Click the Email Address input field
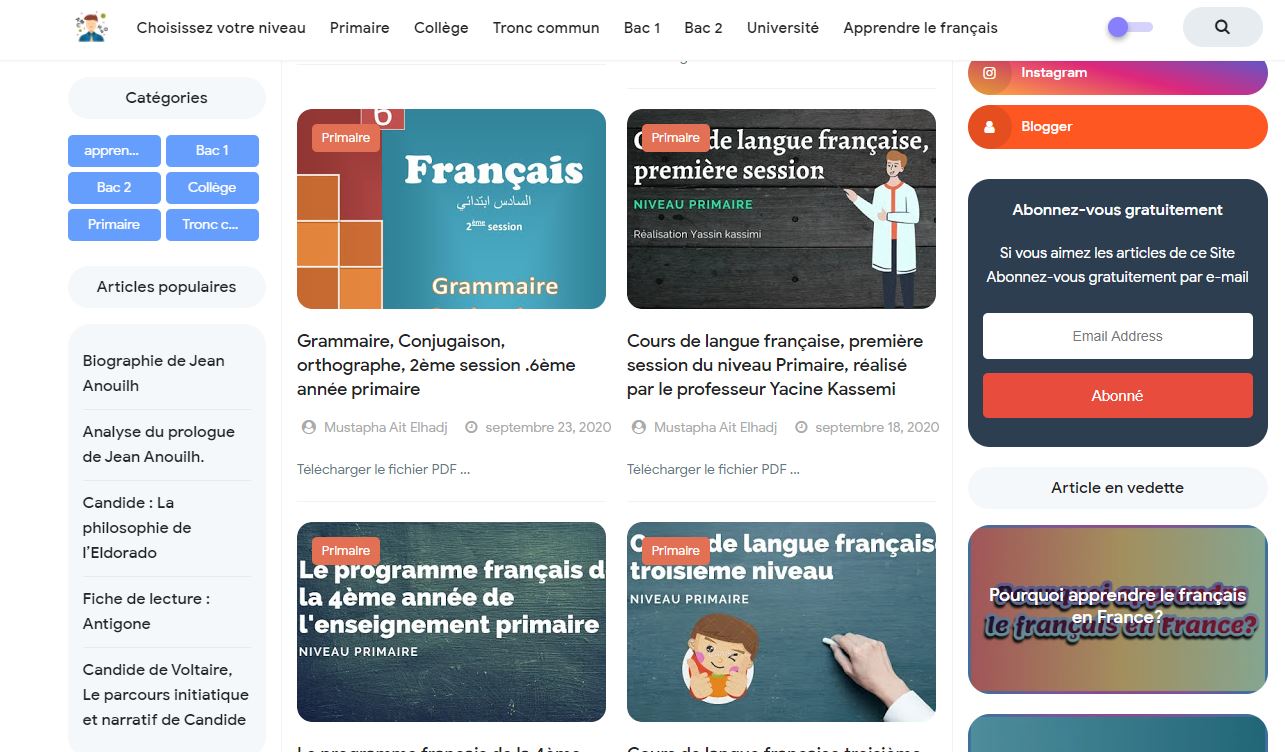The width and height of the screenshot is (1285, 752). [1117, 336]
